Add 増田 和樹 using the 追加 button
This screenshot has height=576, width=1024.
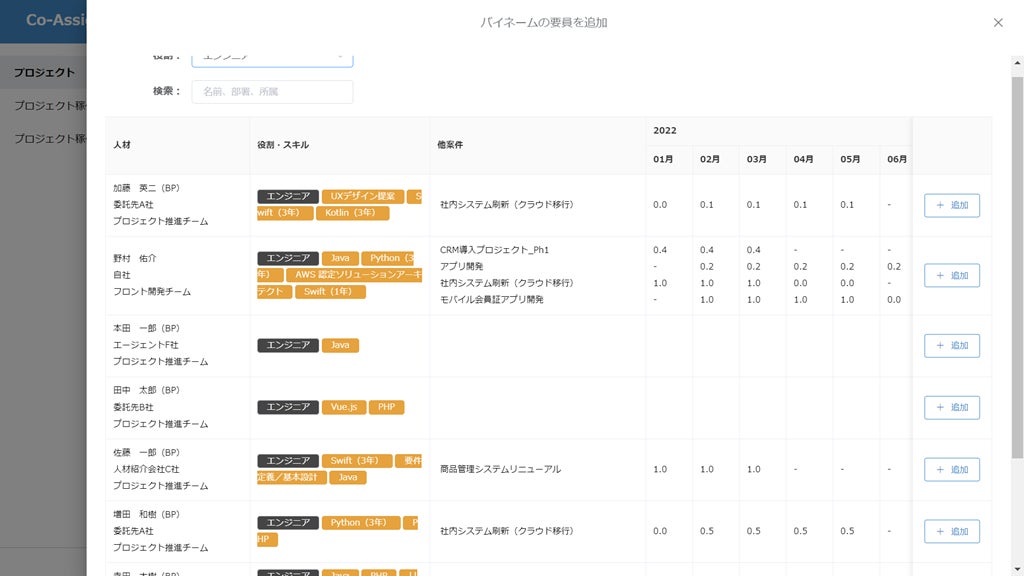coord(951,531)
